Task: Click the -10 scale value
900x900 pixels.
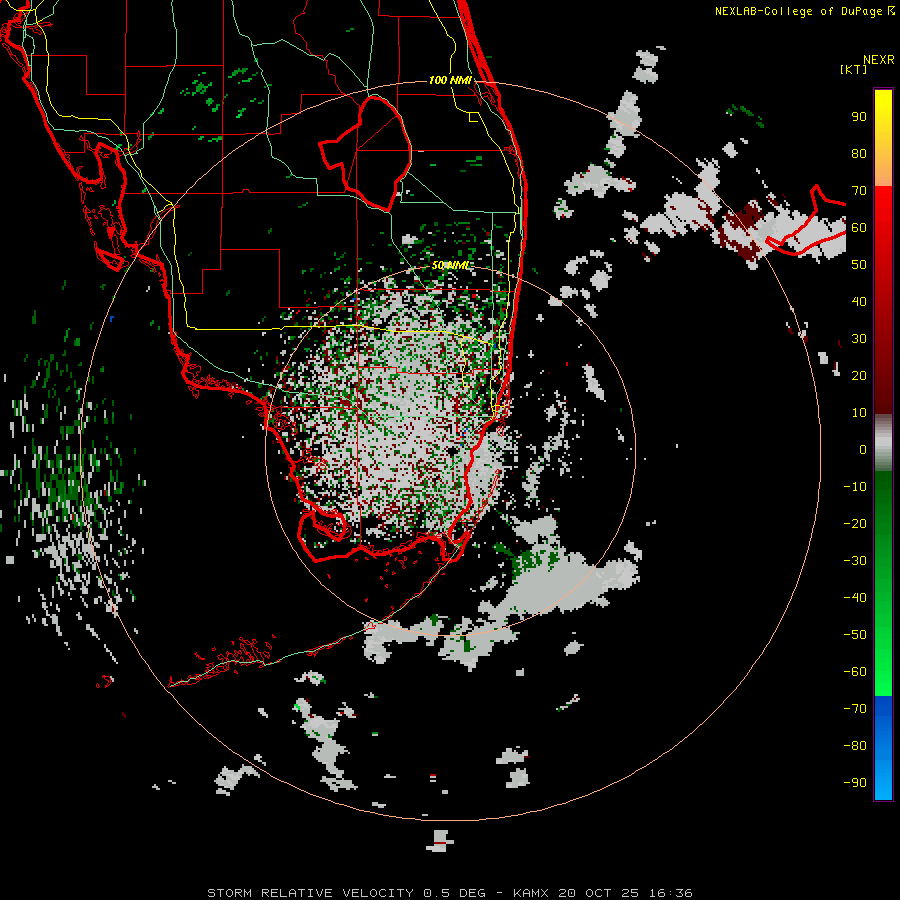Action: (855, 487)
